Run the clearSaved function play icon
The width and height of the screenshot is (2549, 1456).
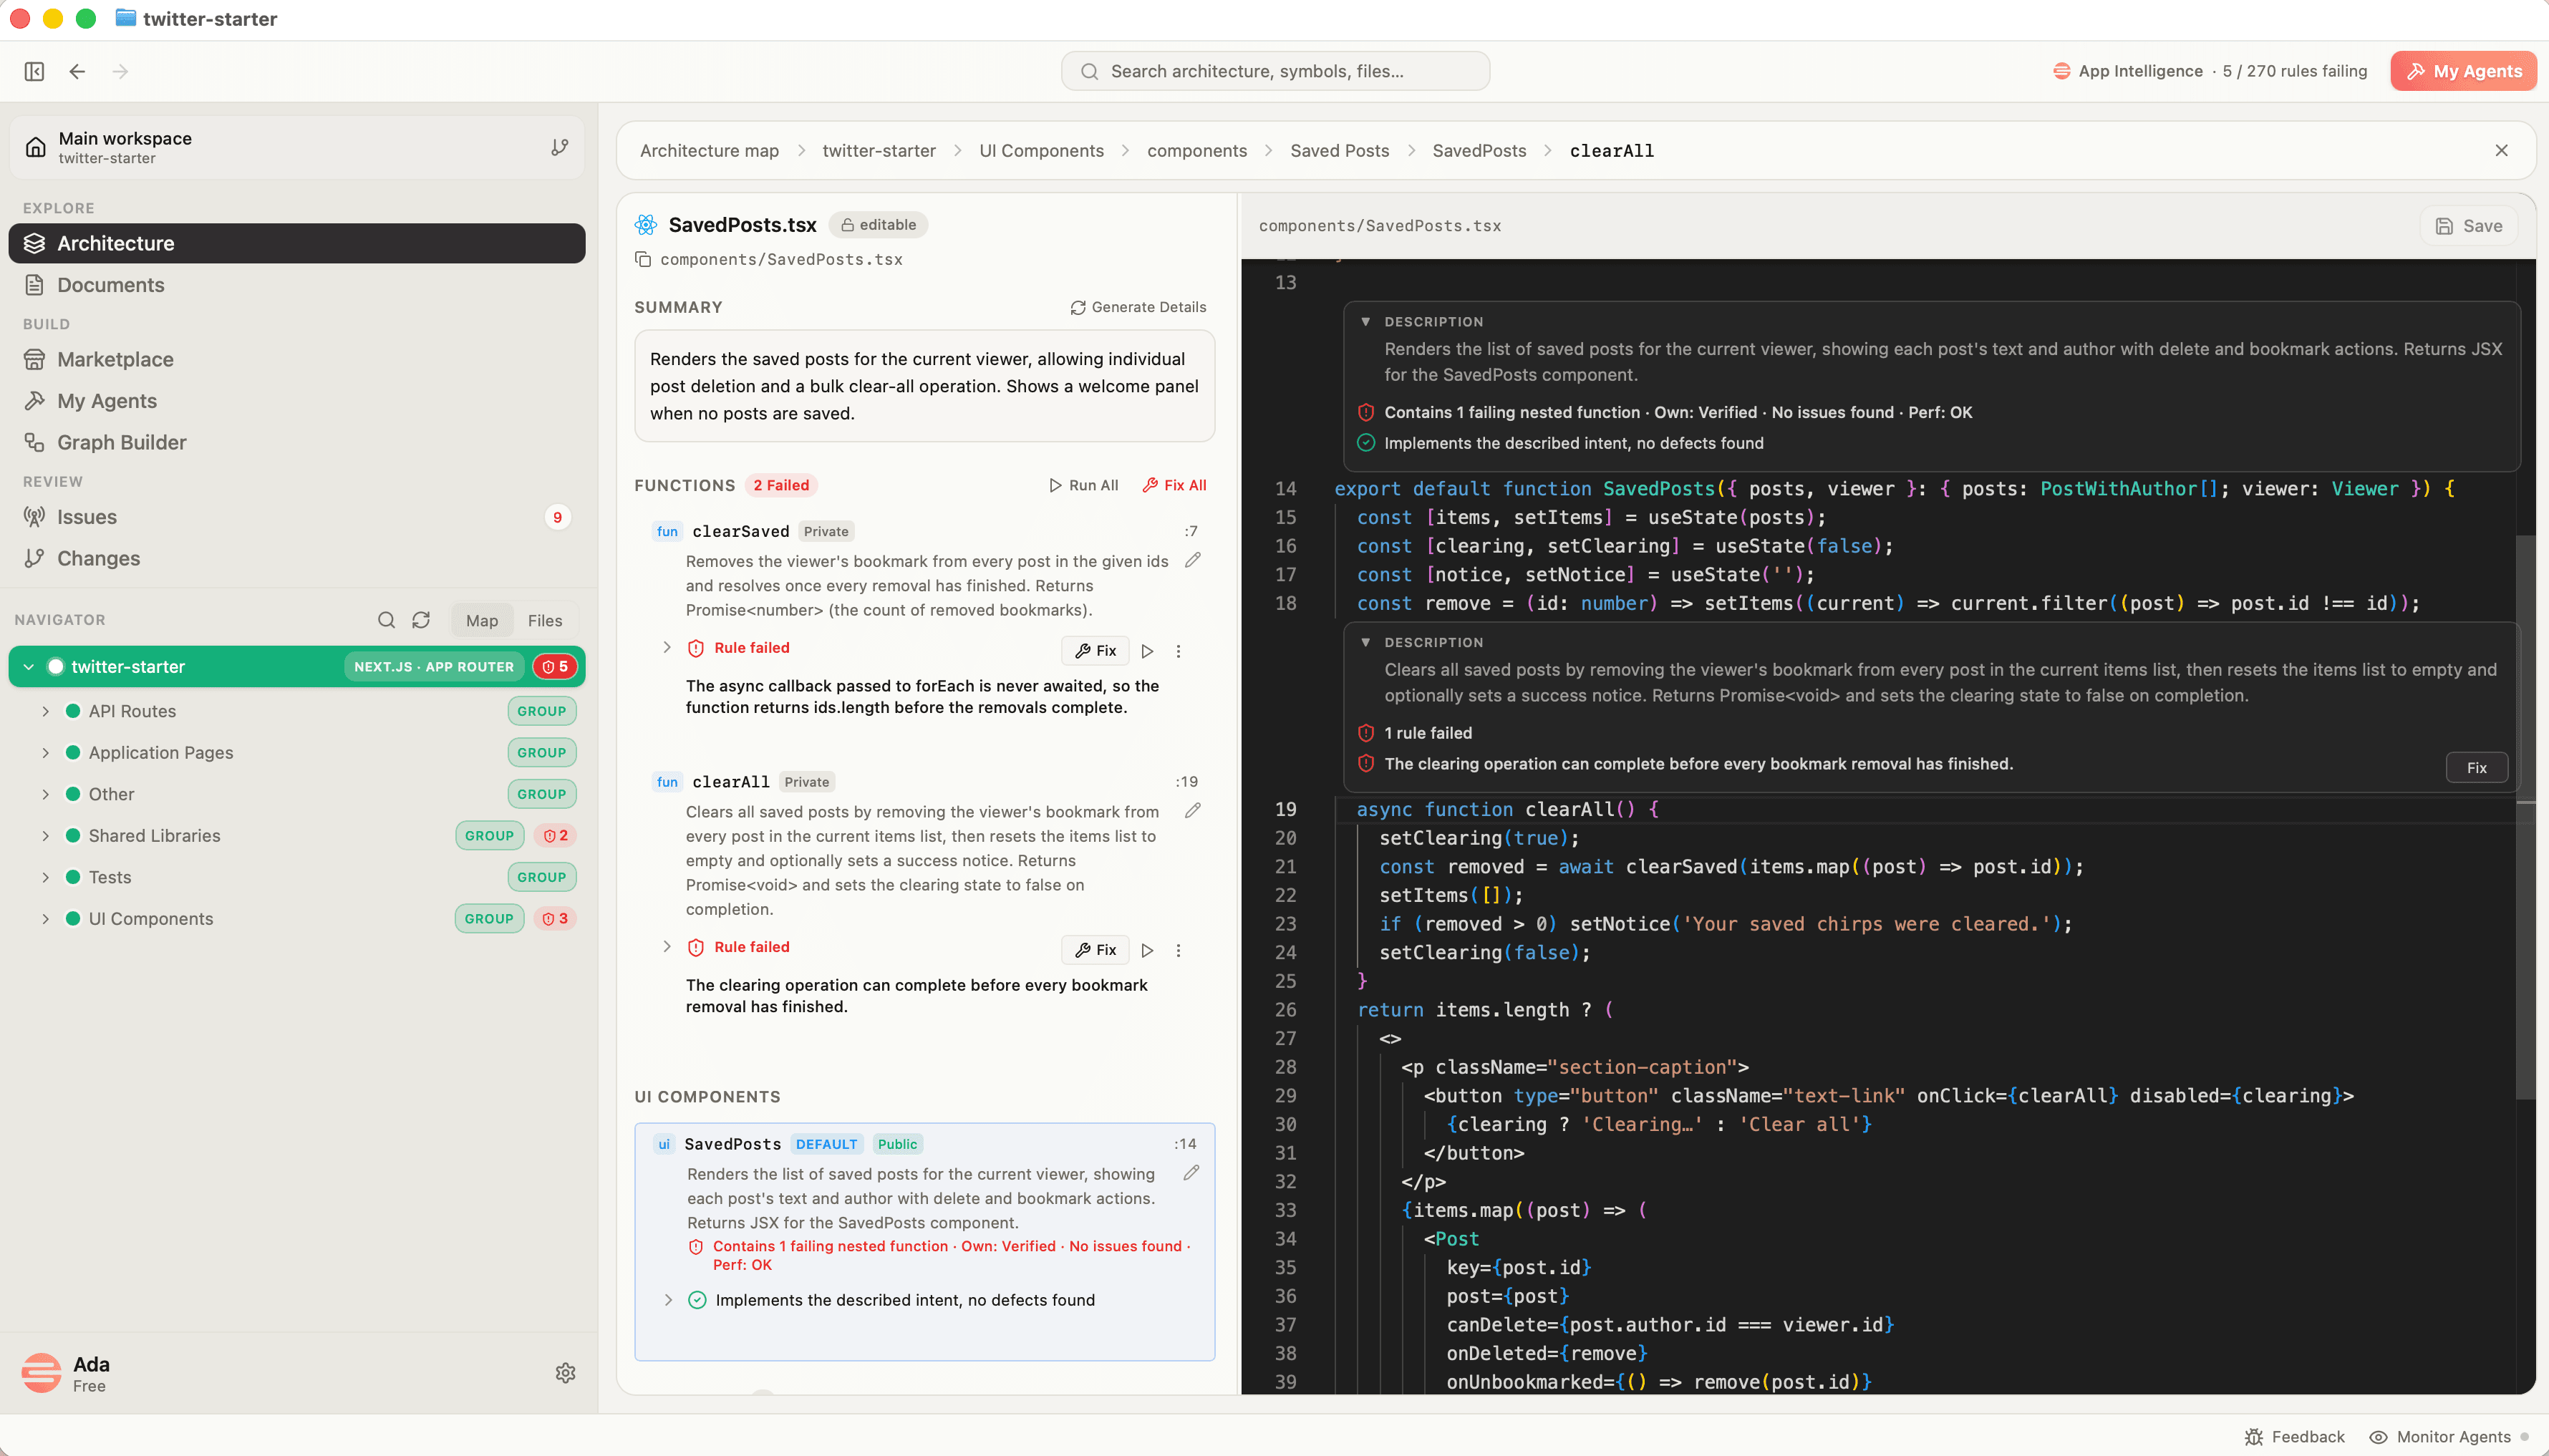click(x=1148, y=651)
